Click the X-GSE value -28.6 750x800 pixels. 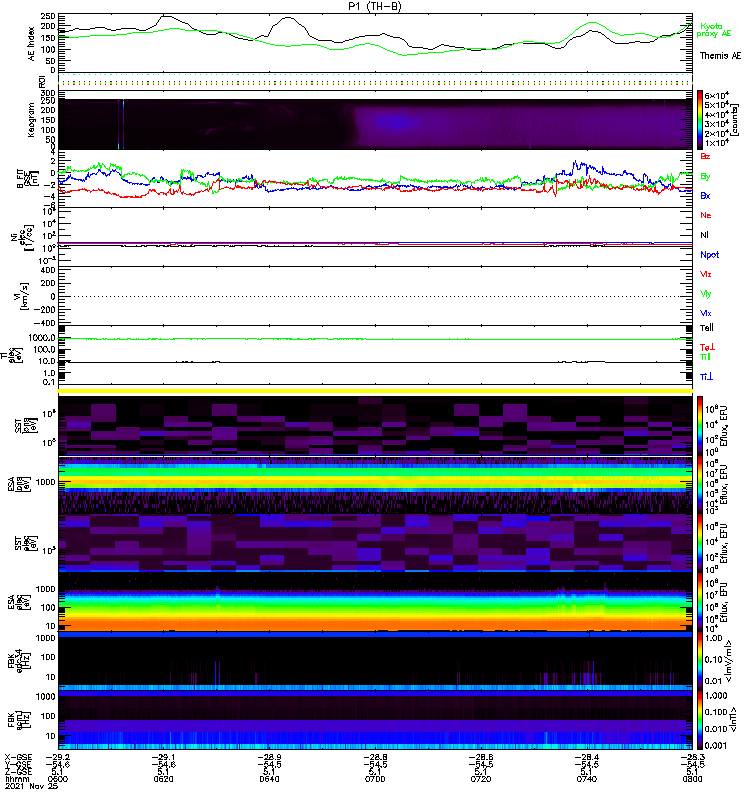481,757
